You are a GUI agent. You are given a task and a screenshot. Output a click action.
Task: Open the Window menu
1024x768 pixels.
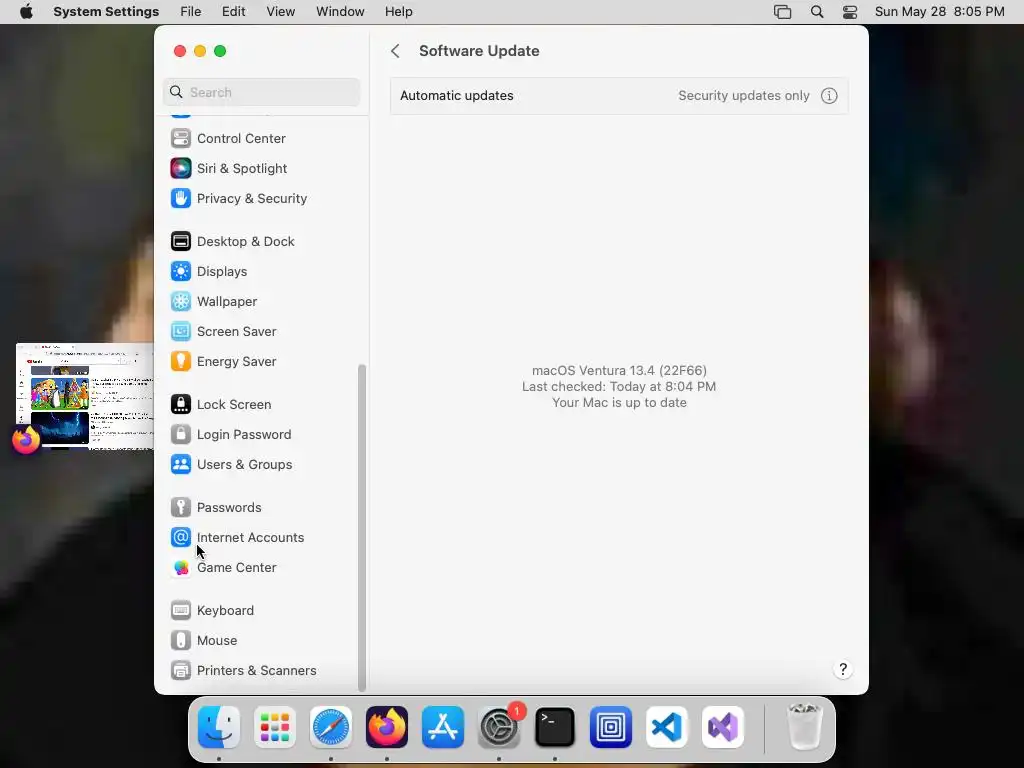(x=340, y=12)
